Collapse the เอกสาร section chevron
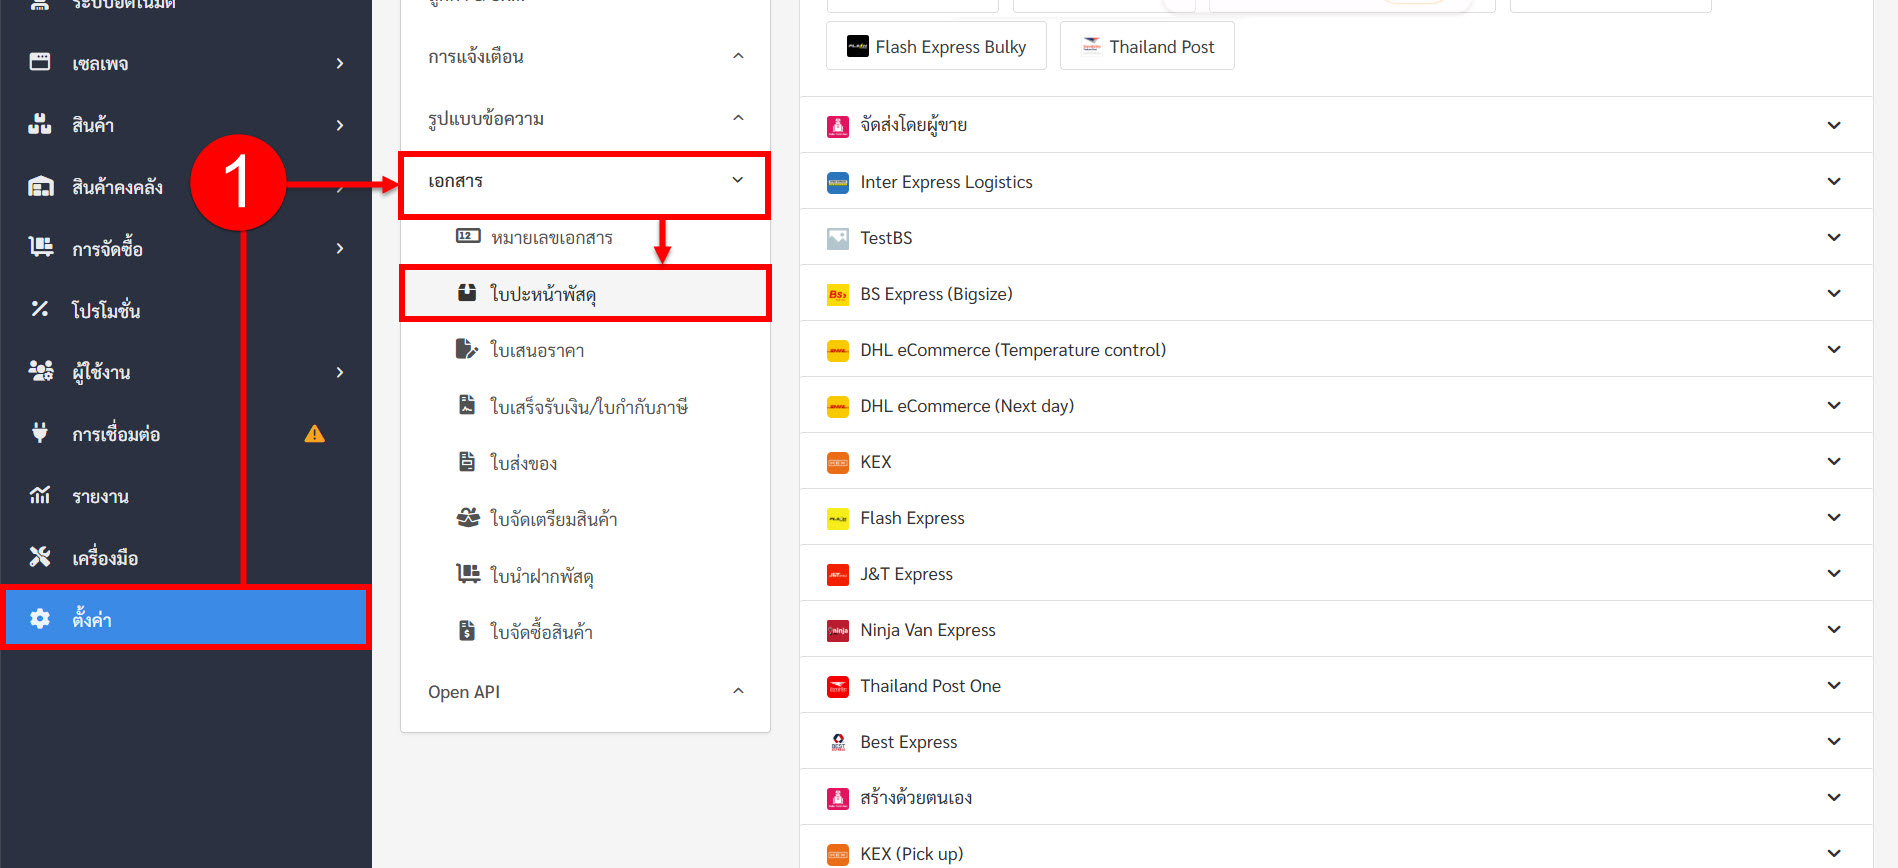1898x868 pixels. tap(738, 180)
